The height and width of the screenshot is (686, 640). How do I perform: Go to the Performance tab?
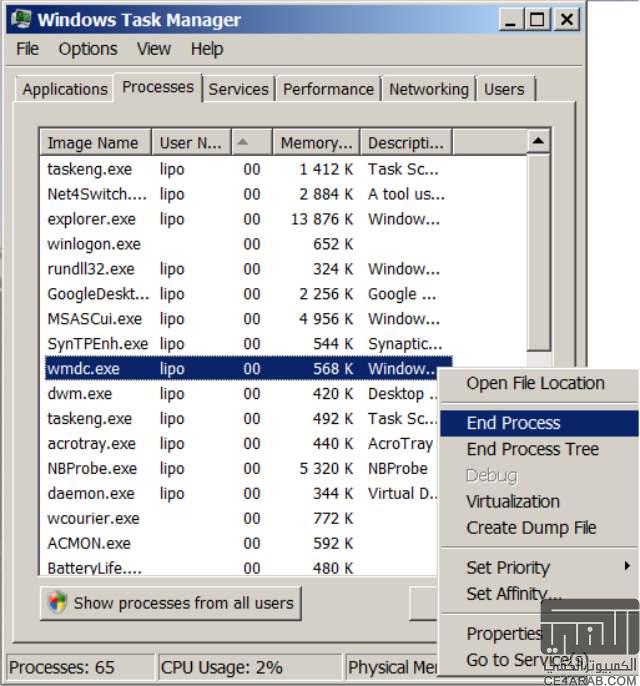(x=328, y=89)
